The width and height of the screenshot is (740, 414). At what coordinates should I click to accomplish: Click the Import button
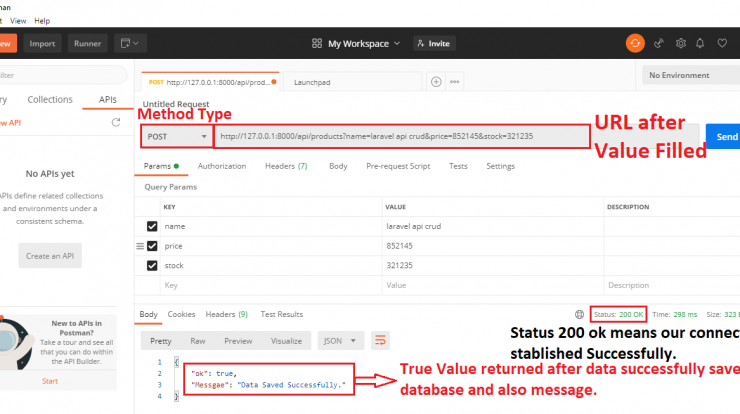pos(42,43)
